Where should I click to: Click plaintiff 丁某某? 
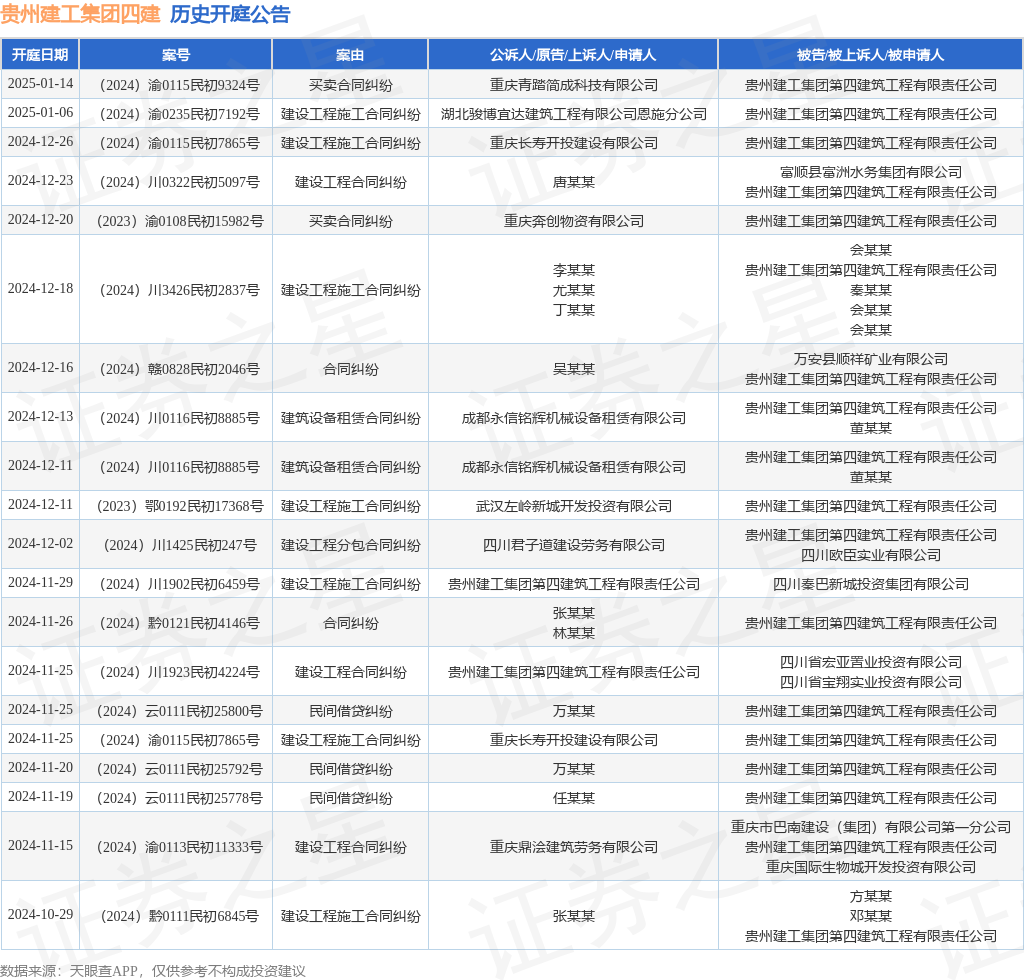click(x=573, y=310)
